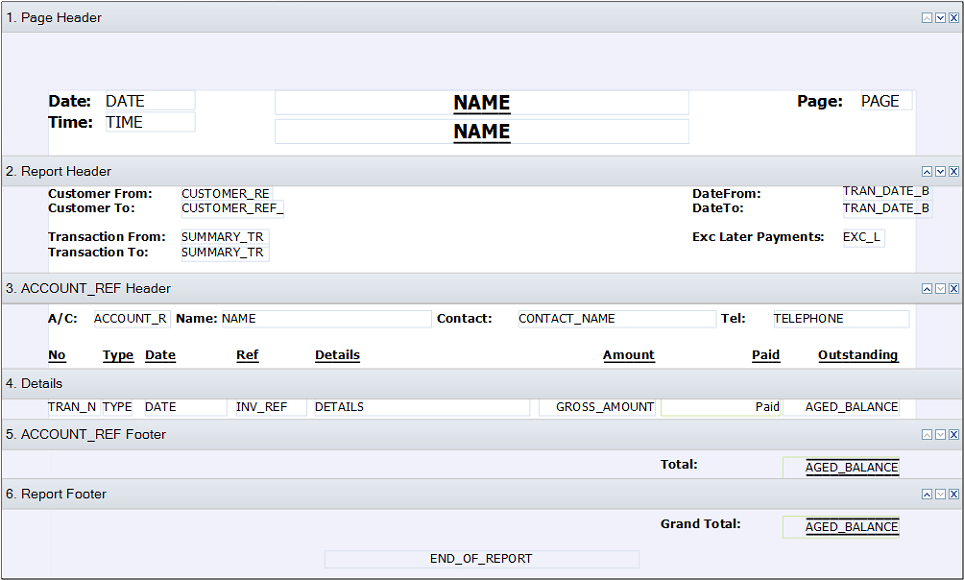Close the ACCOUNT_REF Header section with its X icon
The image size is (964, 580).
(953, 288)
